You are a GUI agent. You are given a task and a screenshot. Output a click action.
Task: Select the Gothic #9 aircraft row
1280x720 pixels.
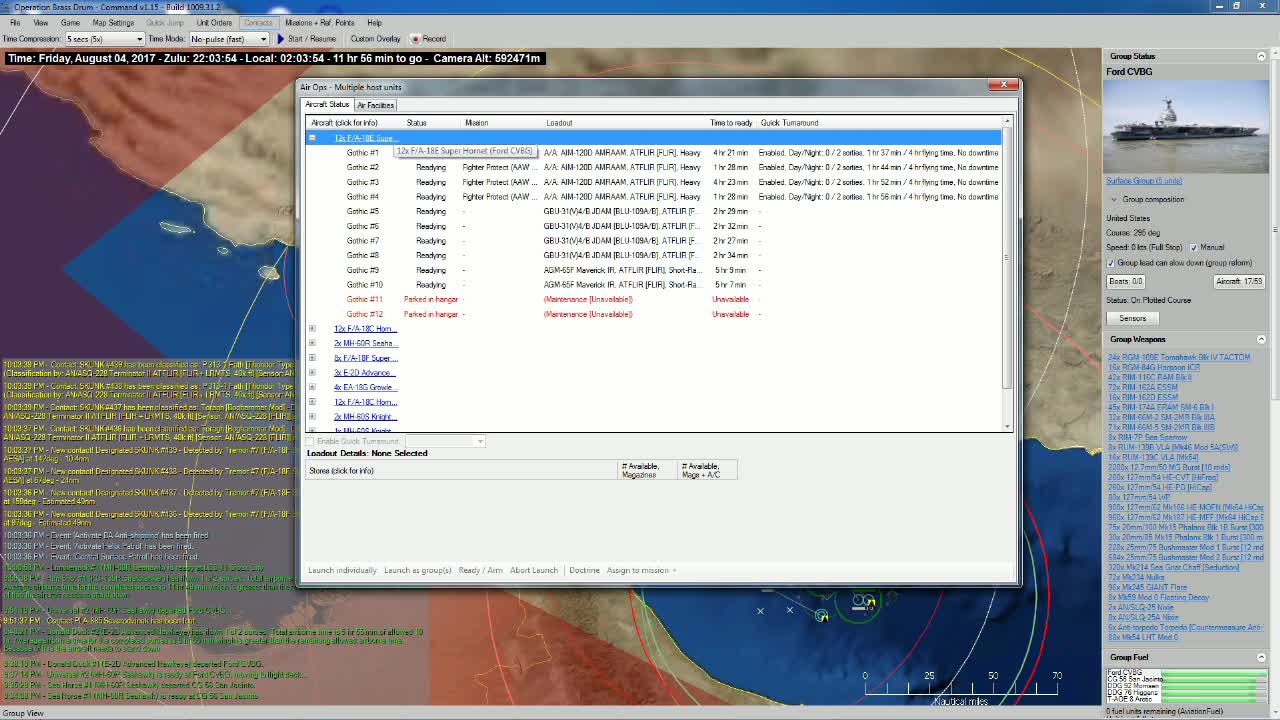654,270
